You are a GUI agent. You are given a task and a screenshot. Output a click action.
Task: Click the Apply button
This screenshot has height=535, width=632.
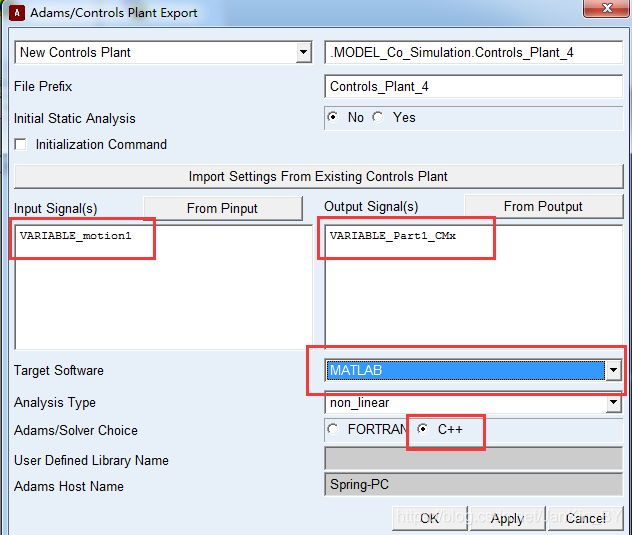[x=507, y=518]
